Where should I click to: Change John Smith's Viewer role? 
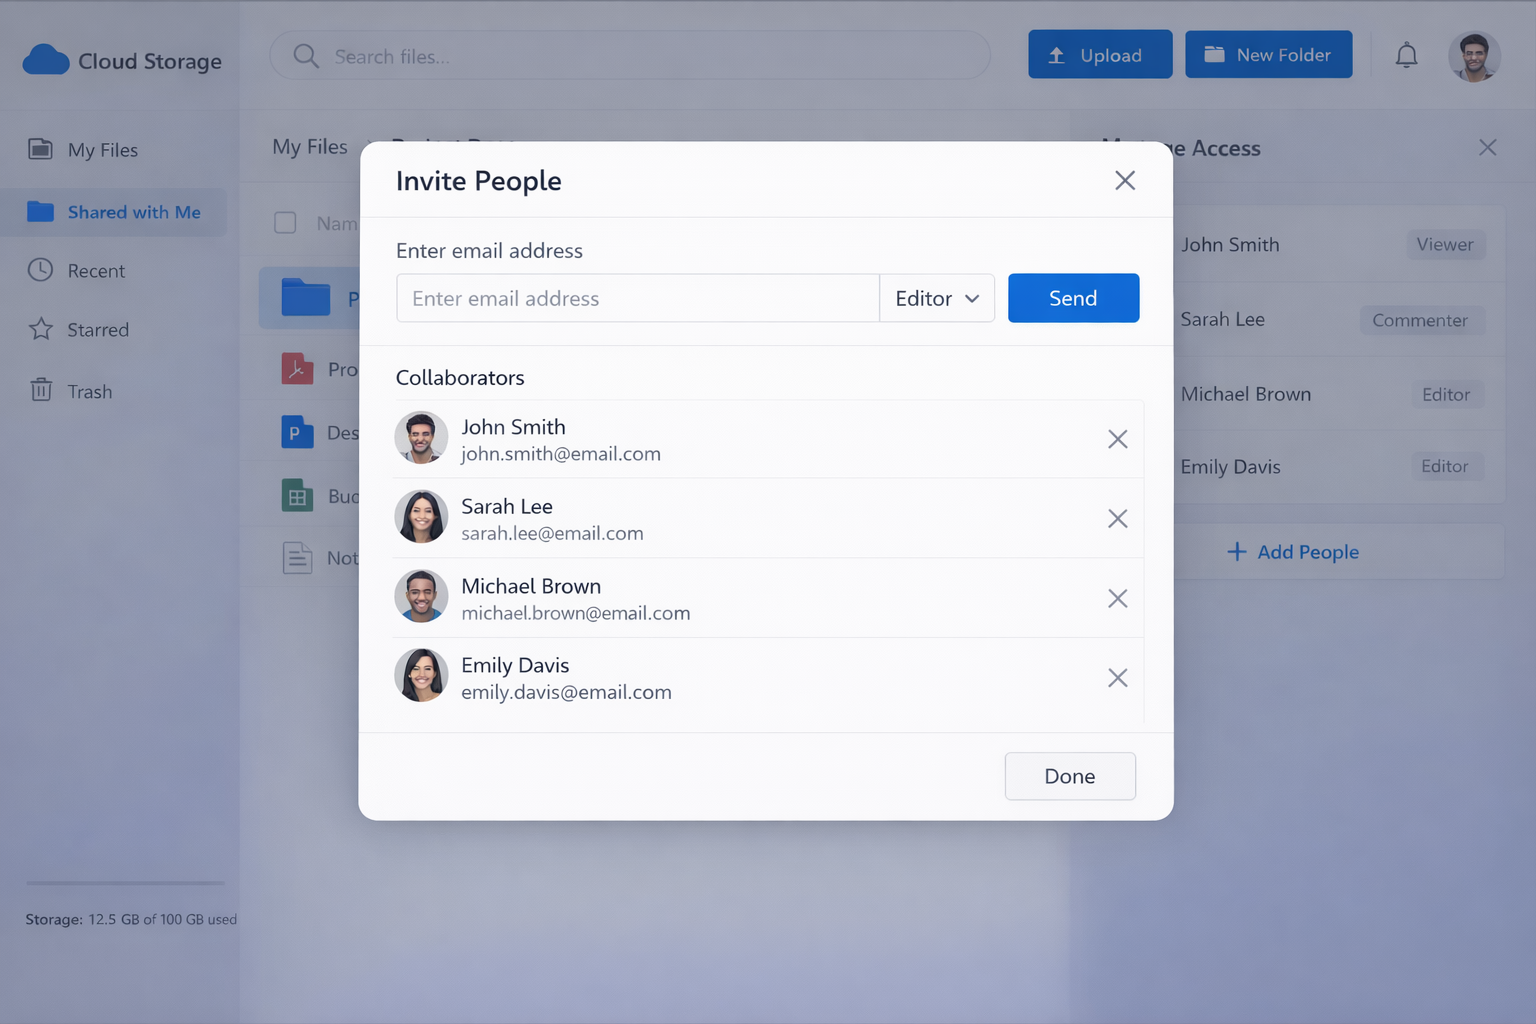click(1444, 245)
